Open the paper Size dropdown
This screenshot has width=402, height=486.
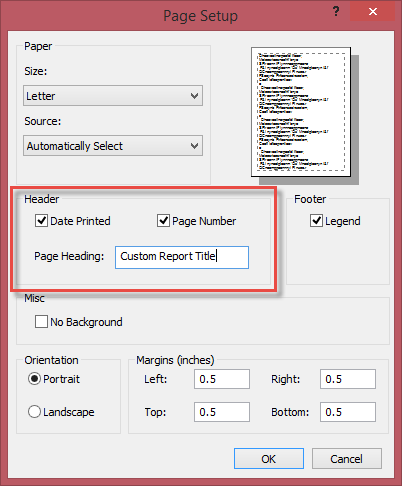(113, 96)
